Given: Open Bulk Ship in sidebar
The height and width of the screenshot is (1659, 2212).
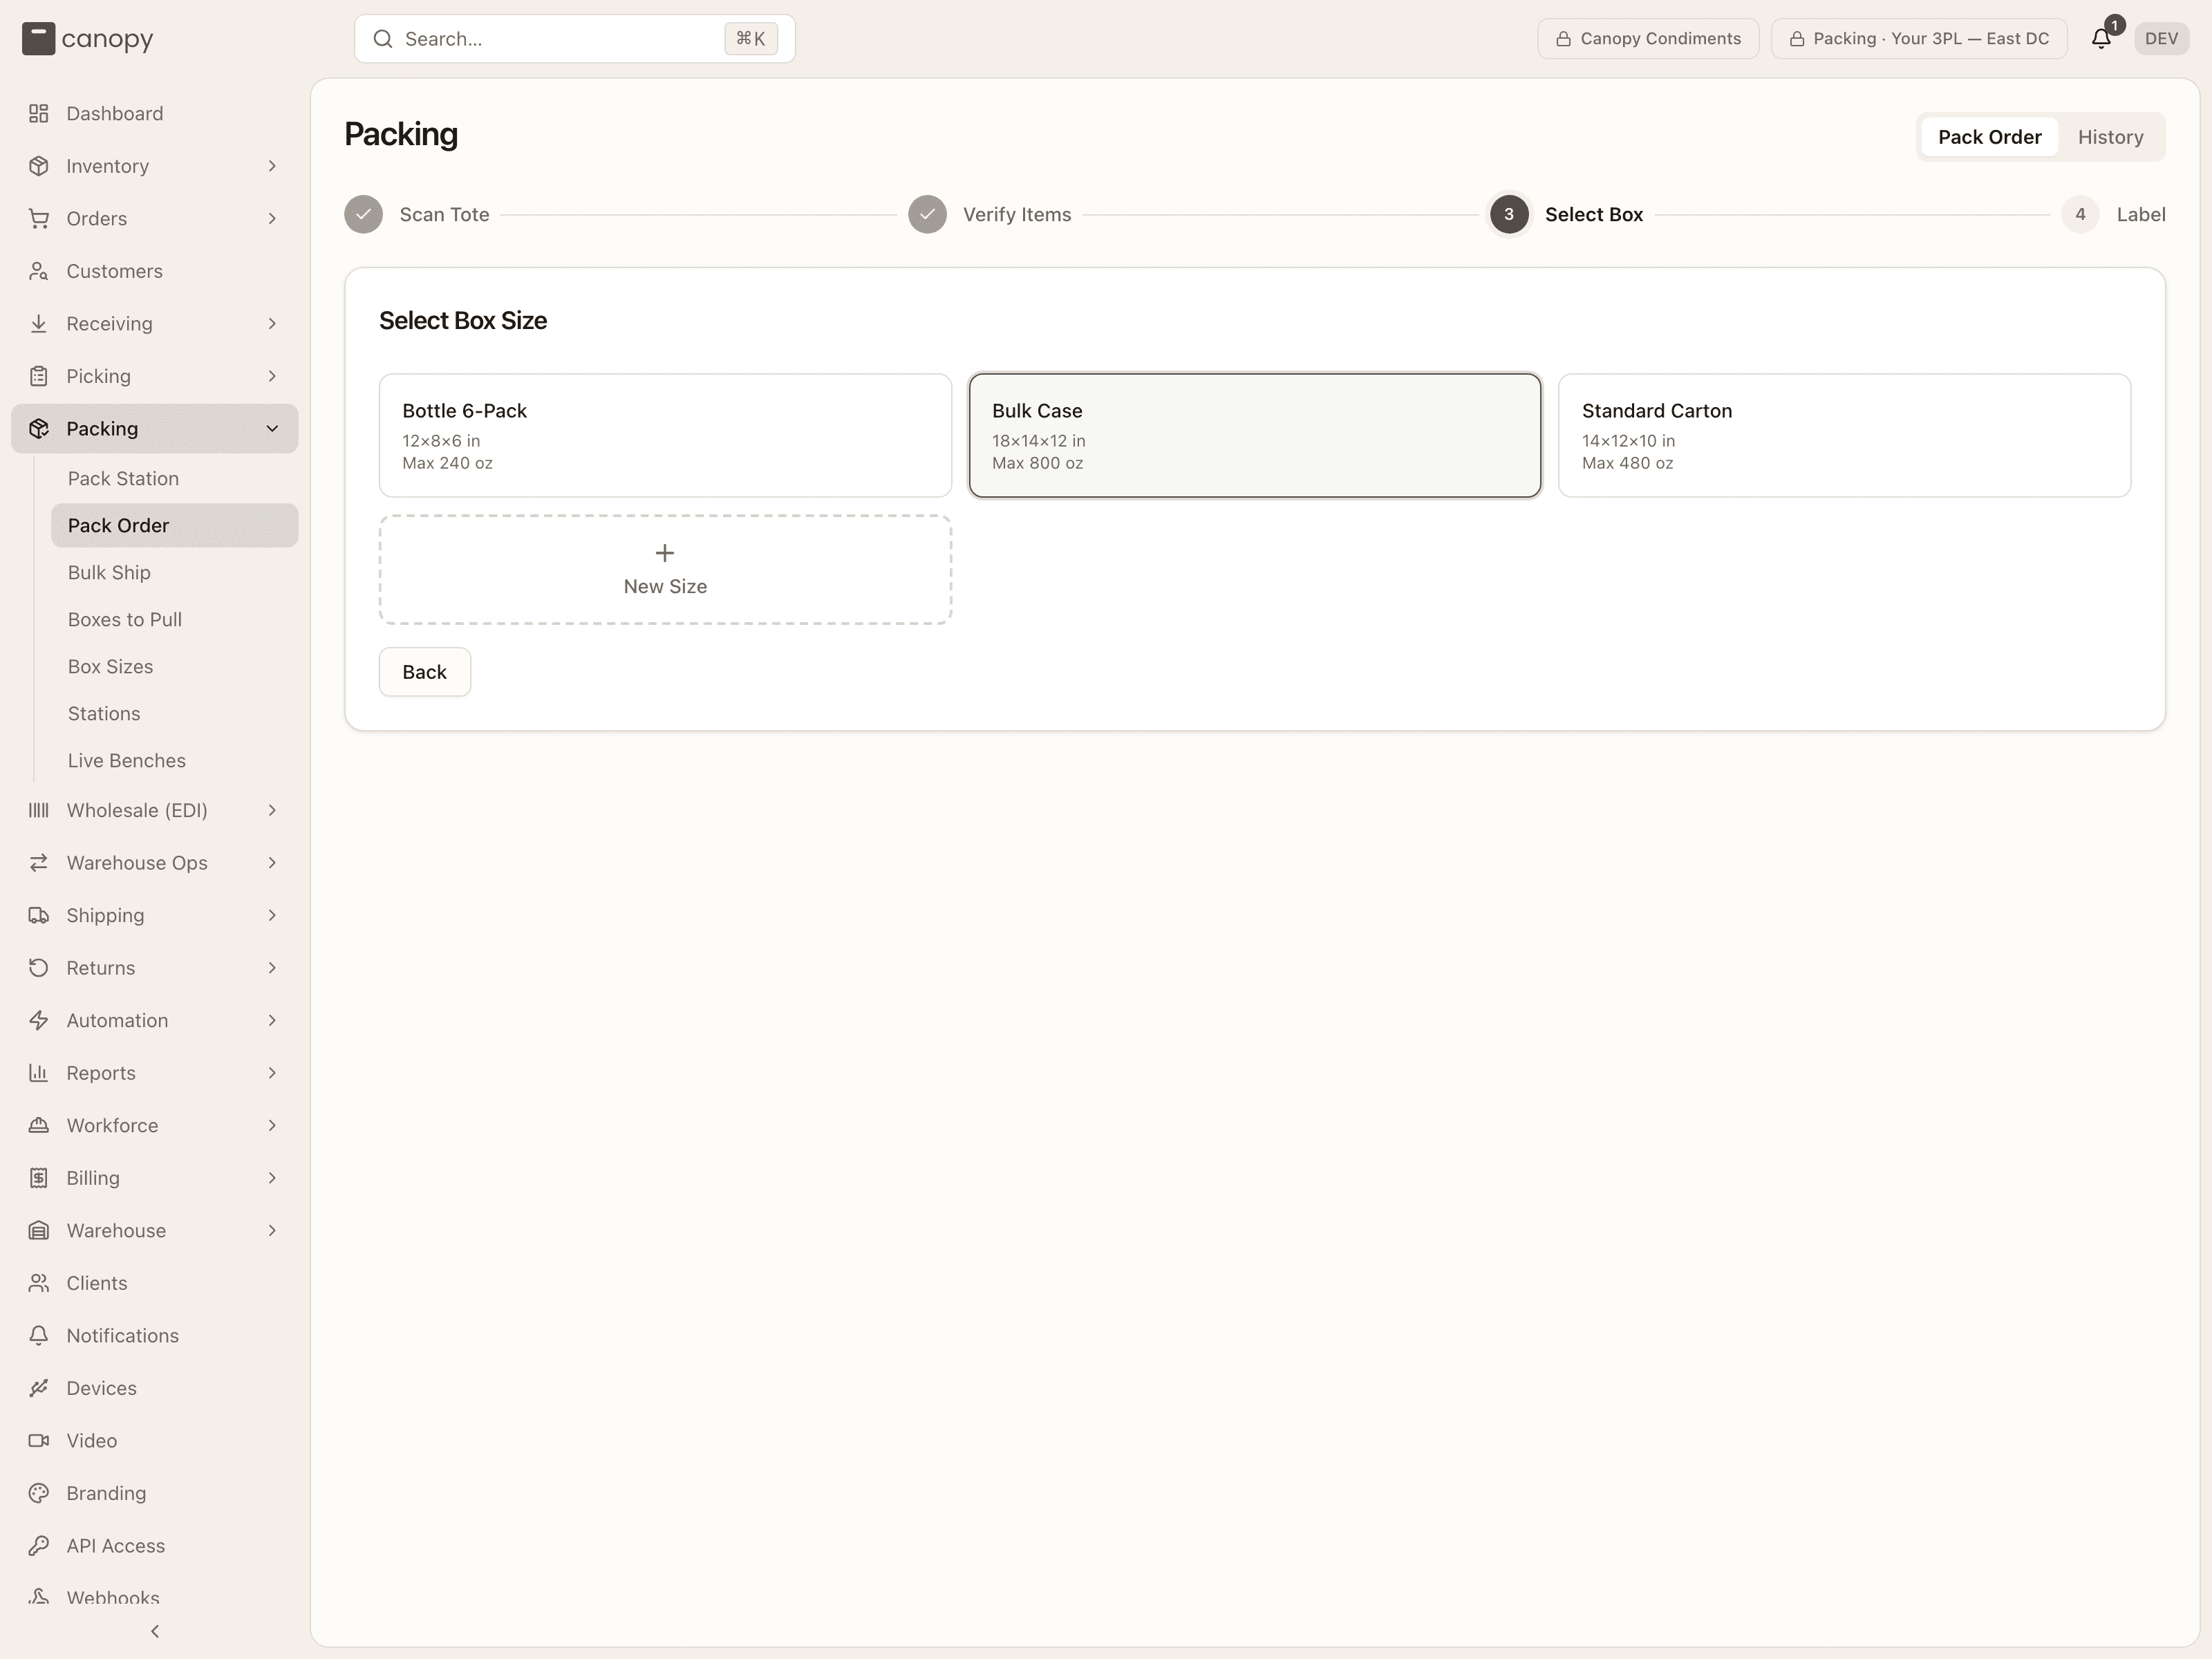Looking at the screenshot, I should [x=175, y=572].
